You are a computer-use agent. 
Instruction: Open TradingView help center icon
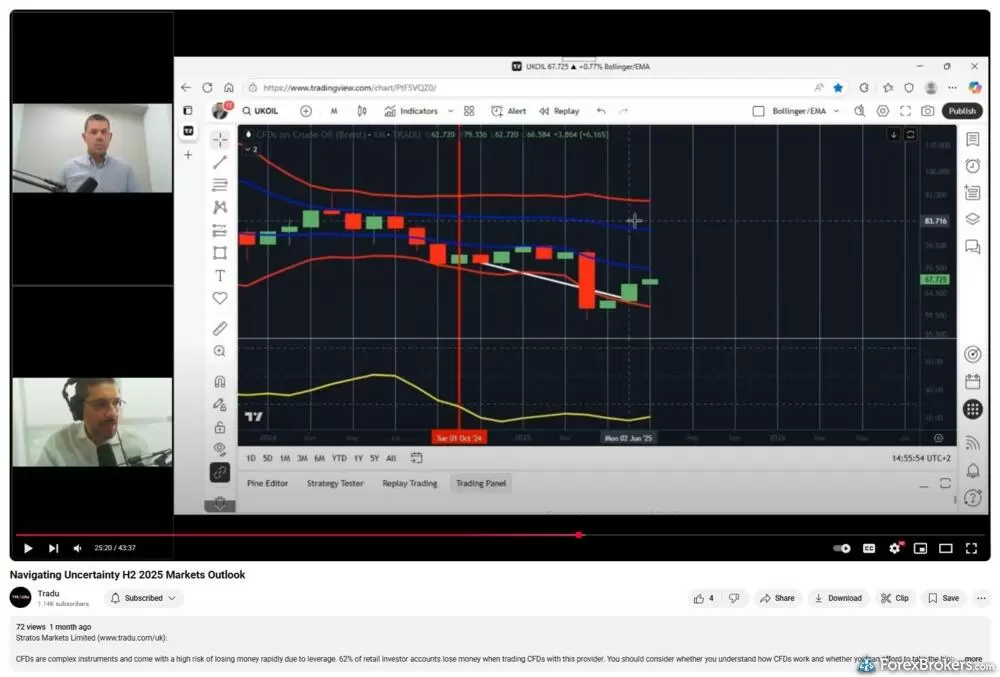[973, 497]
